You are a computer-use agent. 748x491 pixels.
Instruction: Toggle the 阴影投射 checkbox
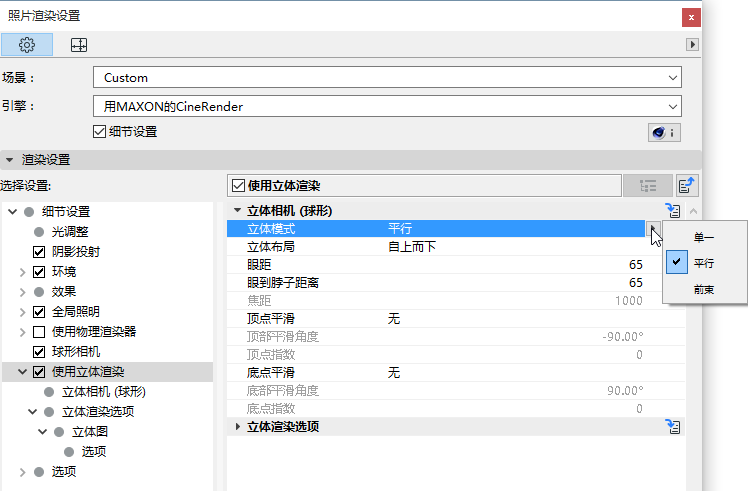click(39, 251)
